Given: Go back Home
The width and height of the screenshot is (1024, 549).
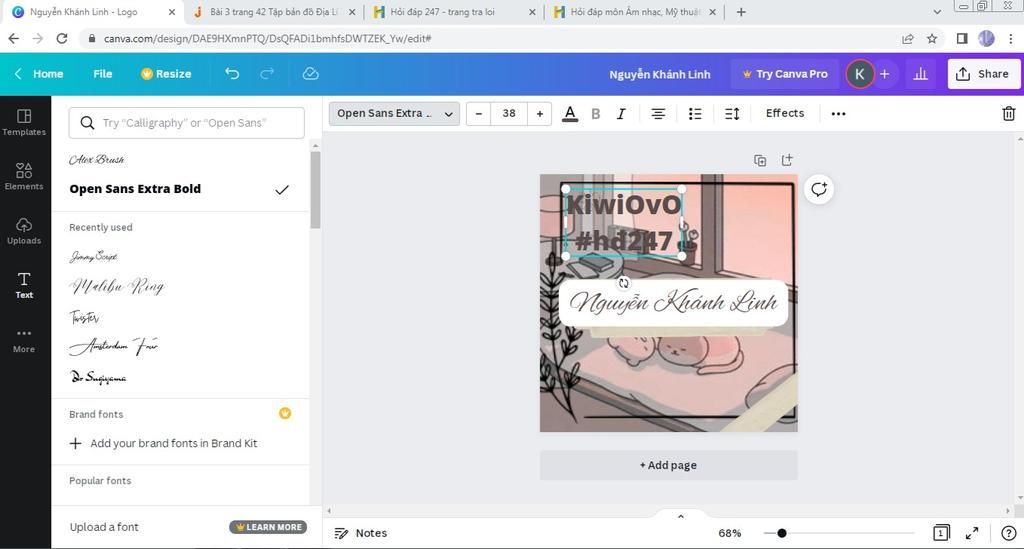Looking at the screenshot, I should 39,74.
